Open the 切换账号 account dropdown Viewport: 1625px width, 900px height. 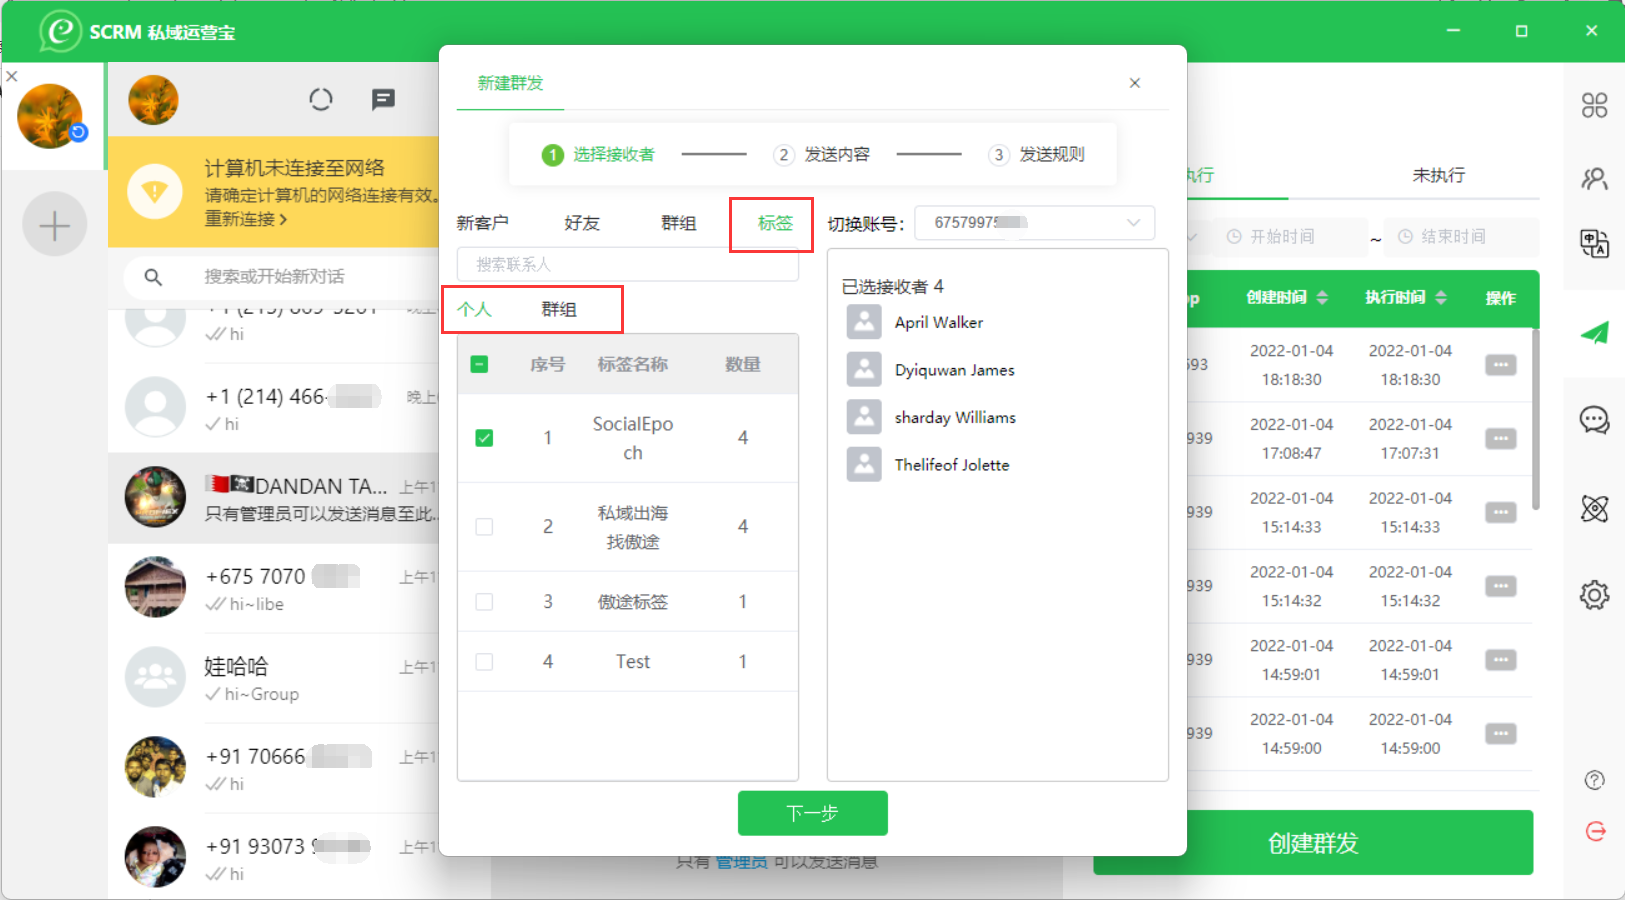[1034, 223]
